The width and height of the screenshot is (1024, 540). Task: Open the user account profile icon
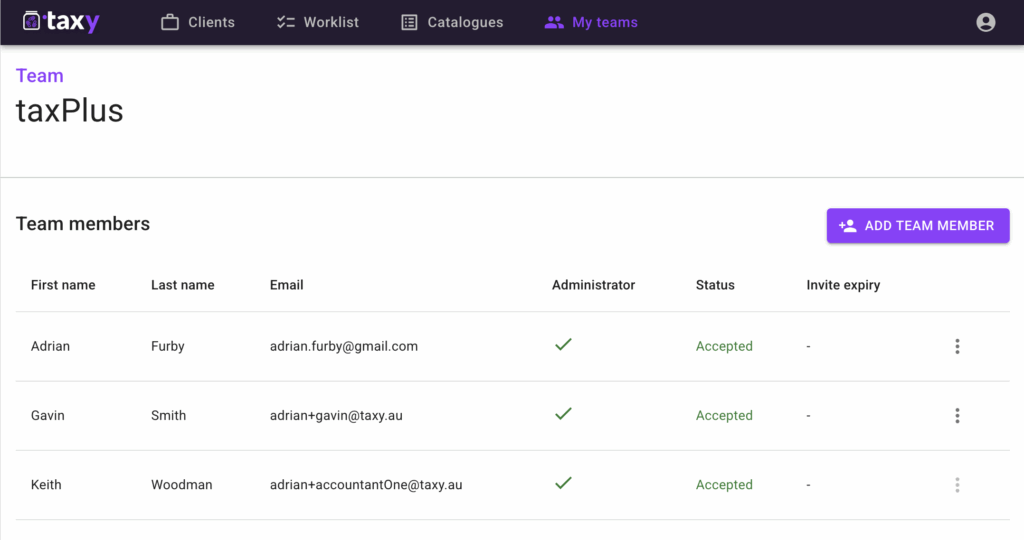click(985, 22)
